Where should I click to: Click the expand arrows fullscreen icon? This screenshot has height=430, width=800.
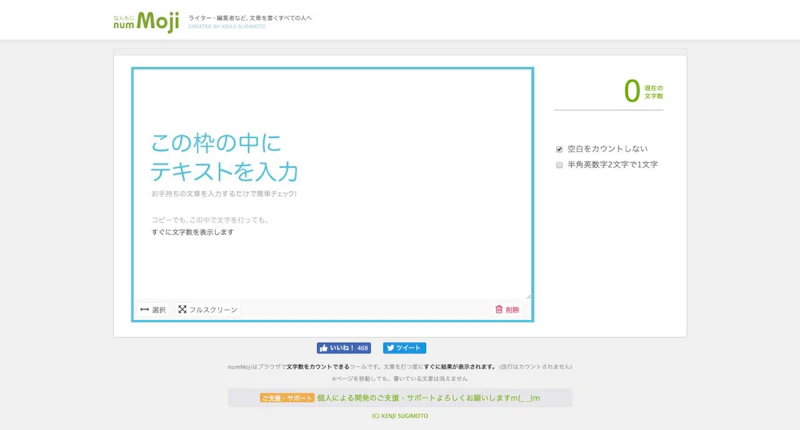(182, 309)
